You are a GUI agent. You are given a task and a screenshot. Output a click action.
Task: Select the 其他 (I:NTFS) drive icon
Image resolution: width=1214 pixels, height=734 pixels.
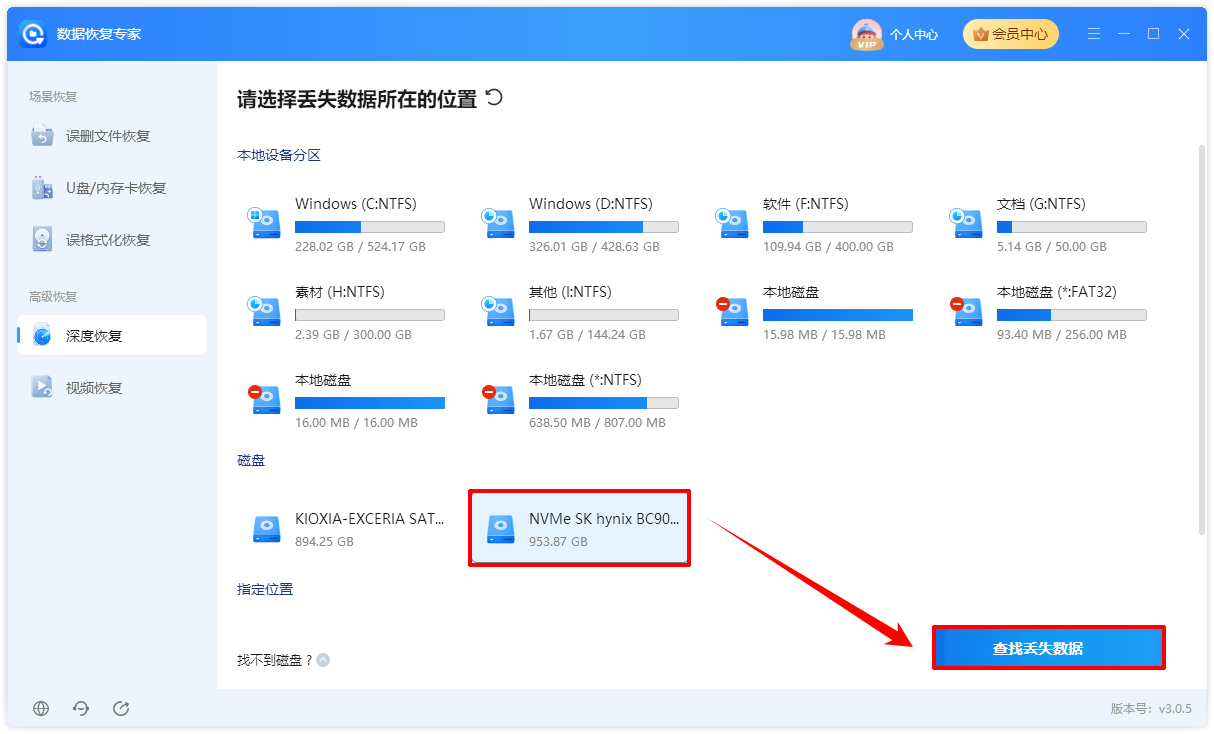[x=499, y=311]
